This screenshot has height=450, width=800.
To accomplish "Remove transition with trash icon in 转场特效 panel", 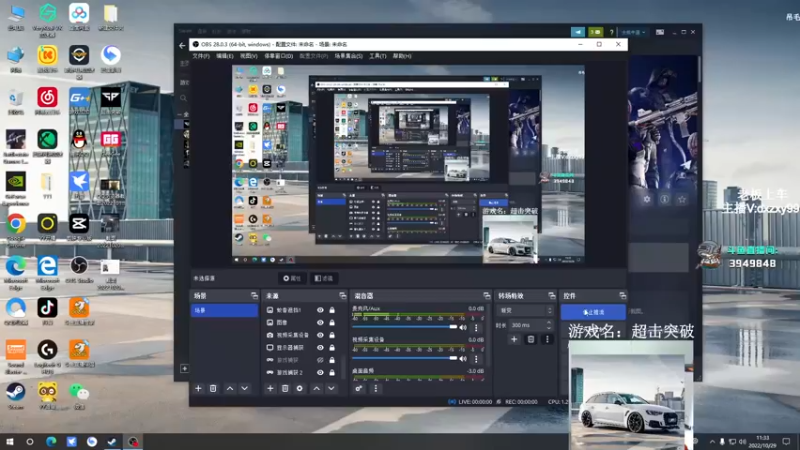I will click(x=531, y=339).
